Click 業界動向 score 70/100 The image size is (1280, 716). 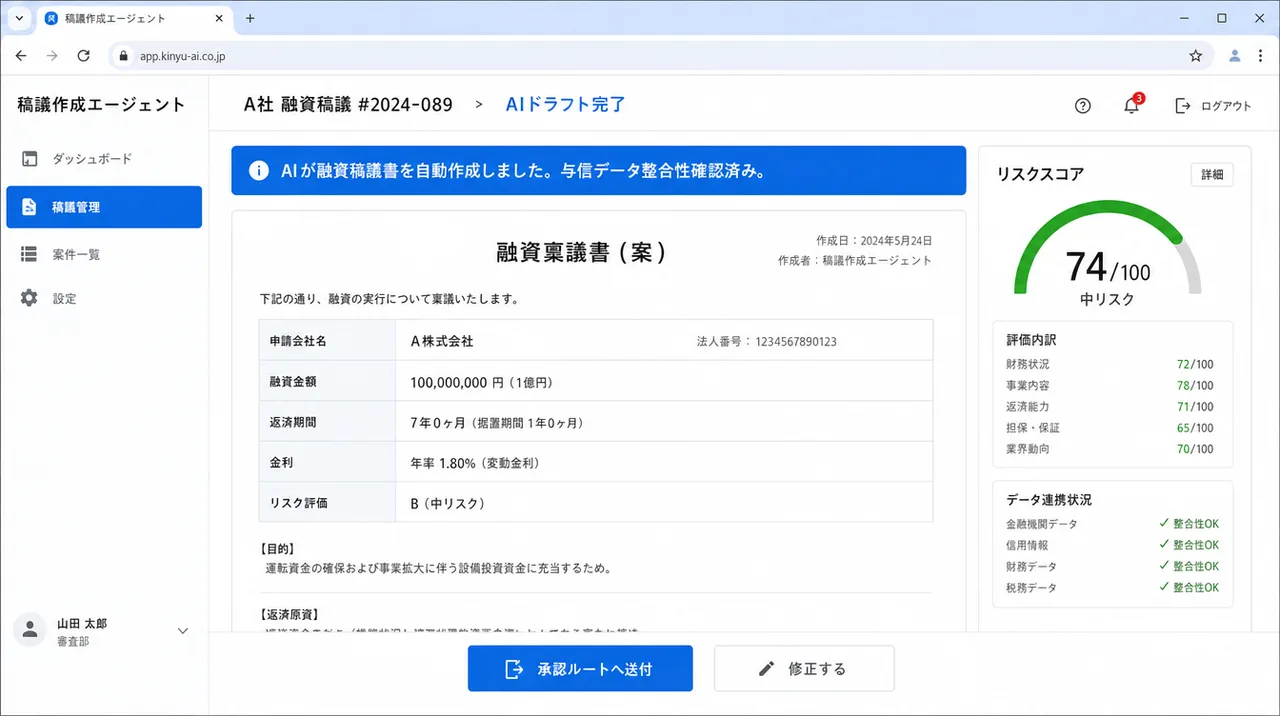(x=1195, y=449)
